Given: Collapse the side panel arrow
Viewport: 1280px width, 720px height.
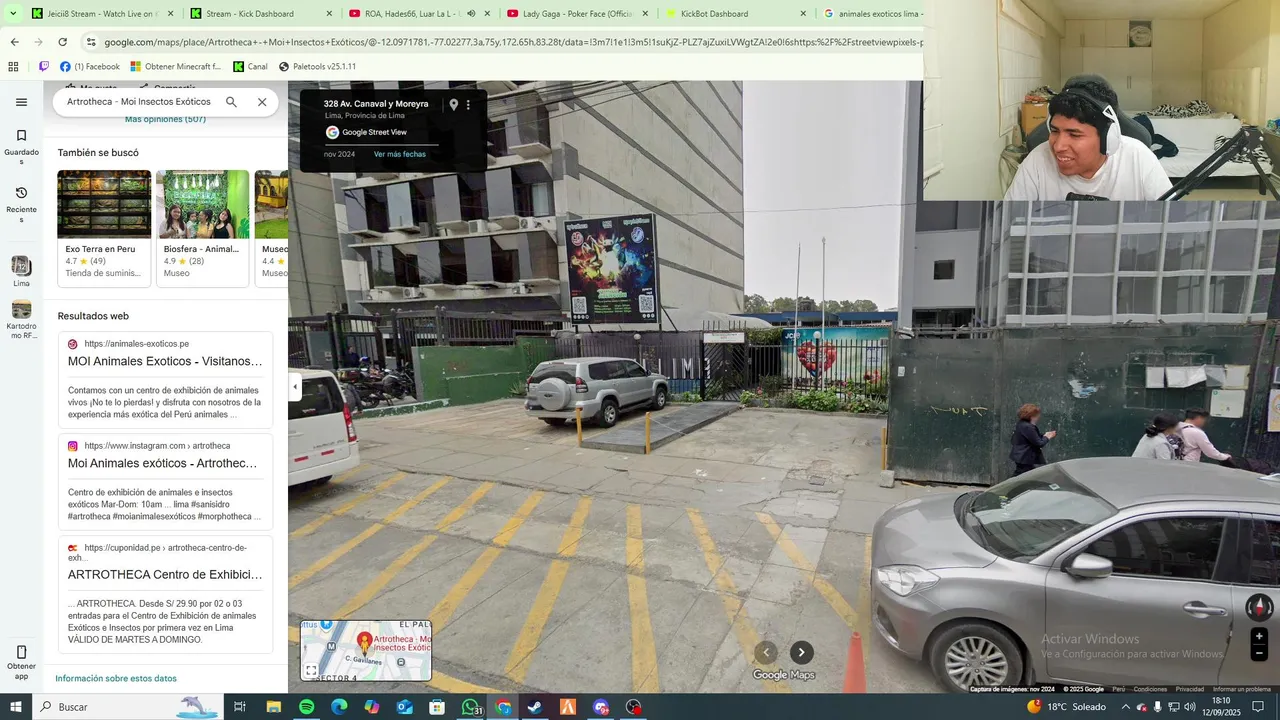Looking at the screenshot, I should [295, 387].
